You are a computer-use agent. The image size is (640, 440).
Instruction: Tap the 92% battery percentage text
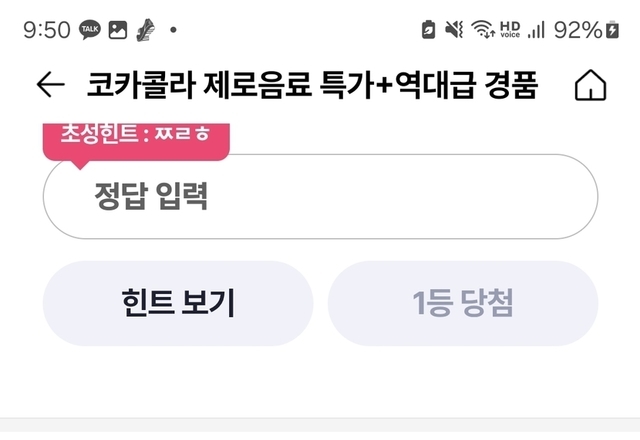click(578, 30)
